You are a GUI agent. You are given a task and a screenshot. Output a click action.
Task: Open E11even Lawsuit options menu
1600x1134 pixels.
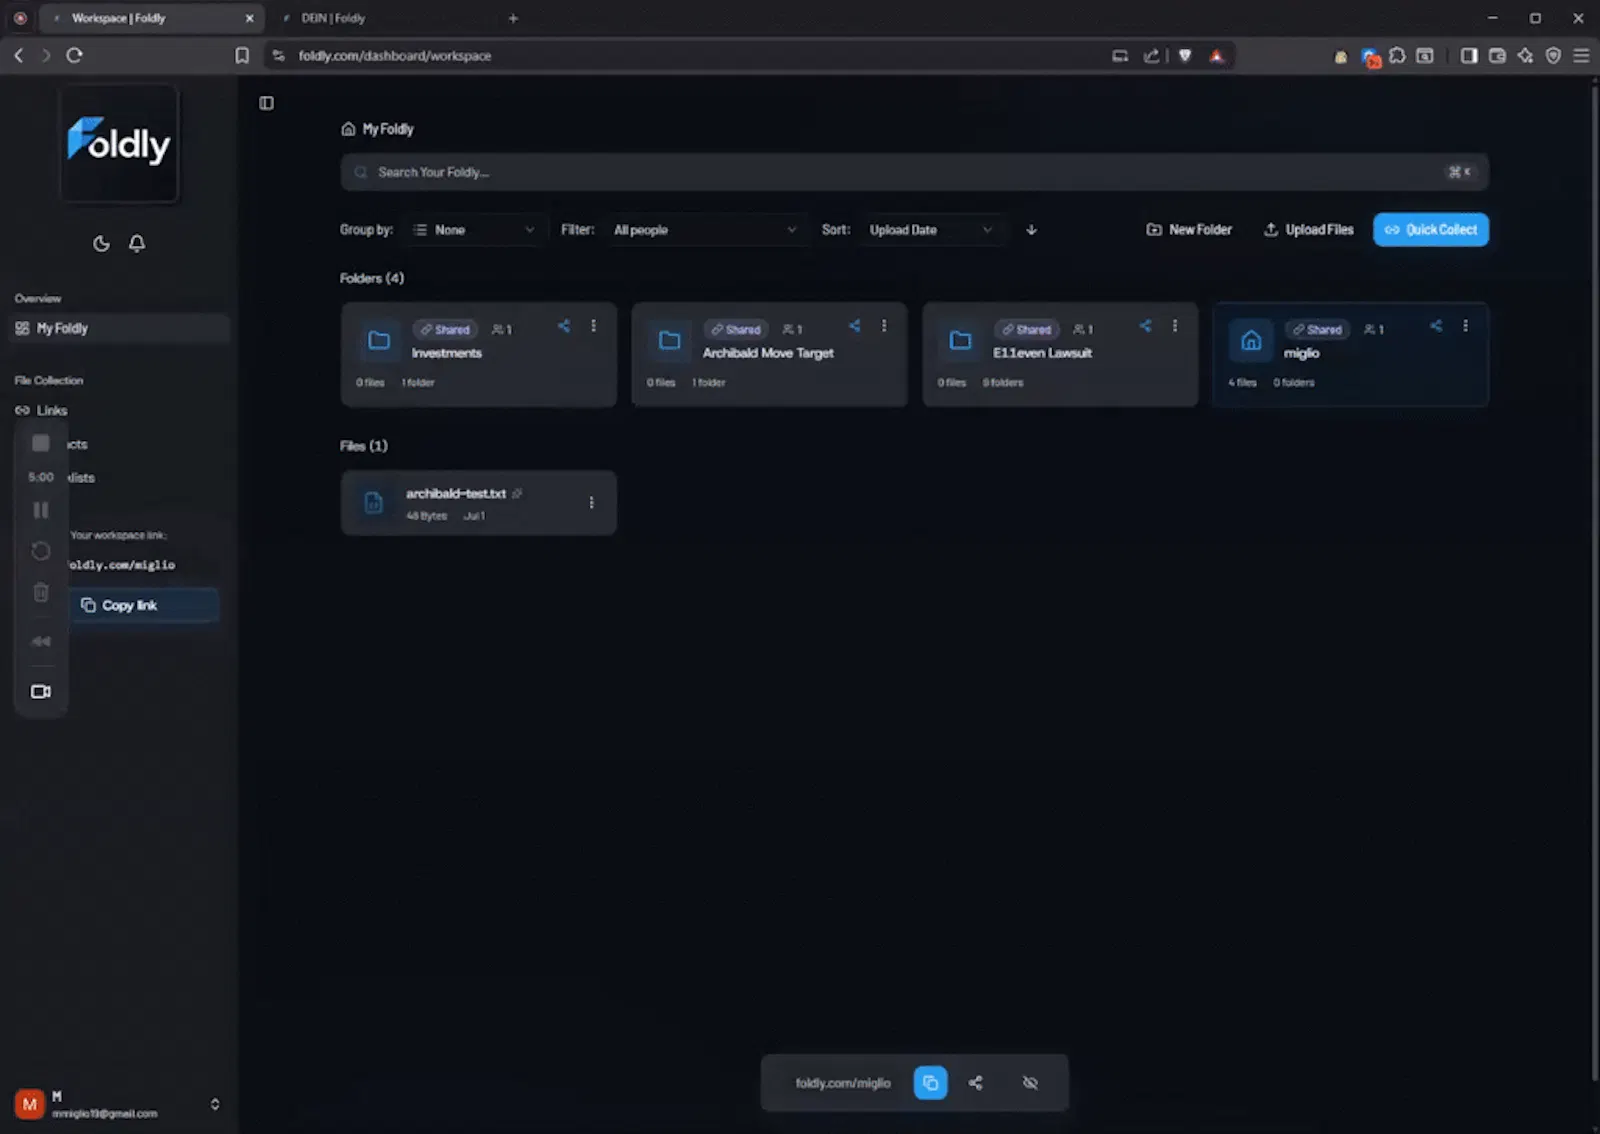(x=1175, y=326)
